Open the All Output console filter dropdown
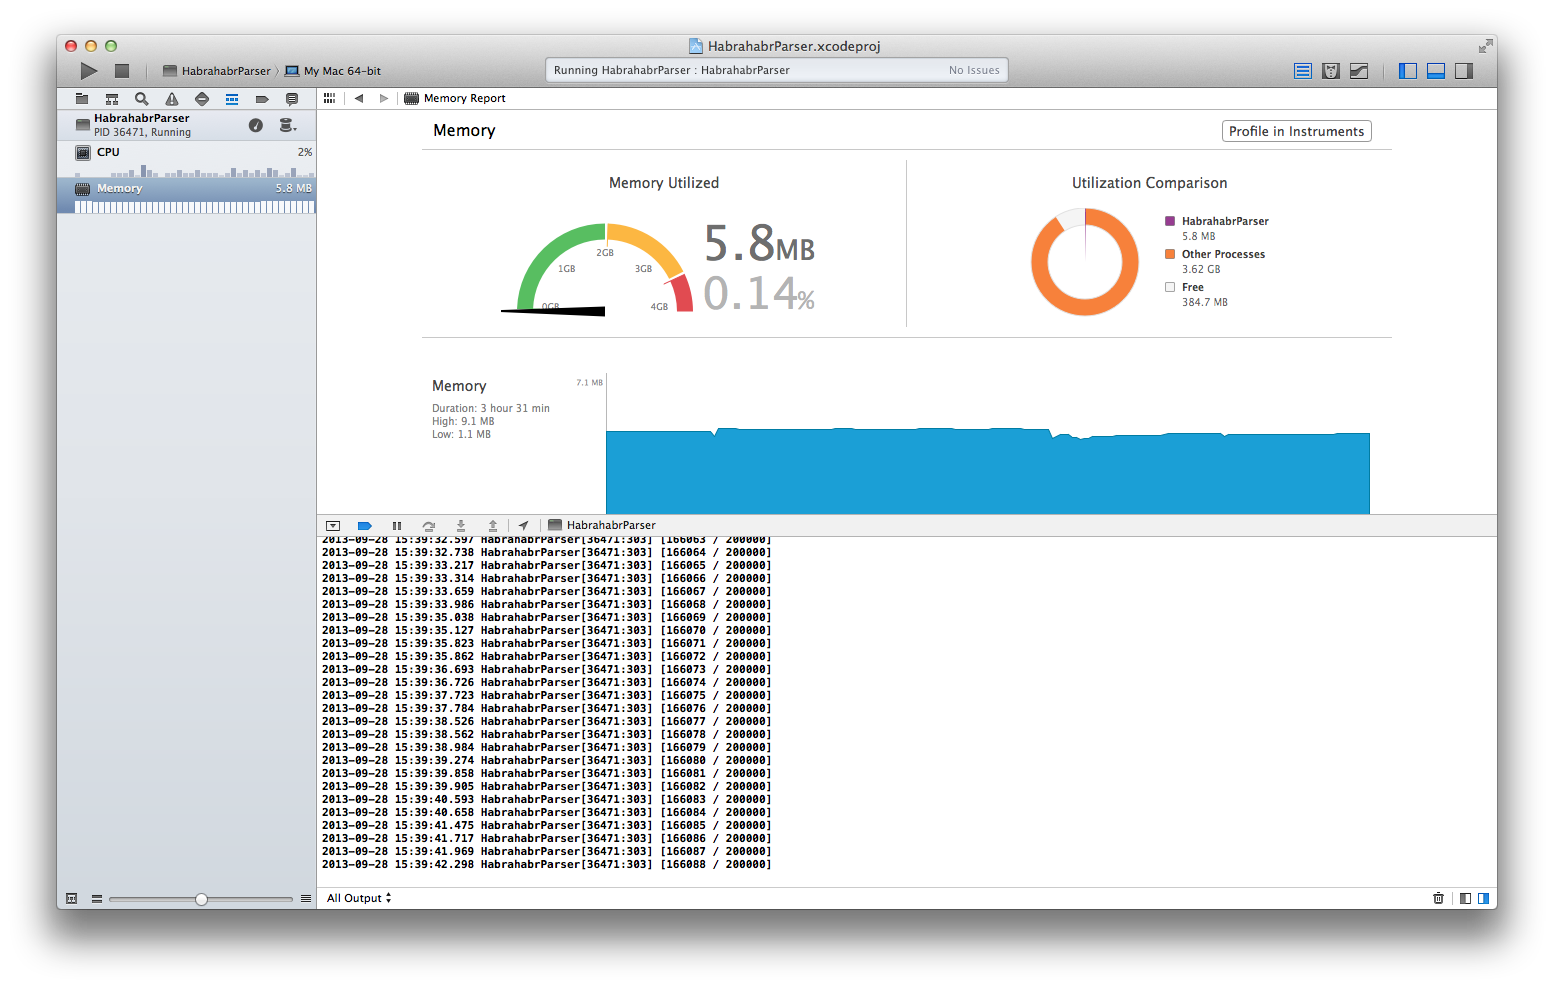The width and height of the screenshot is (1554, 988). pos(359,898)
